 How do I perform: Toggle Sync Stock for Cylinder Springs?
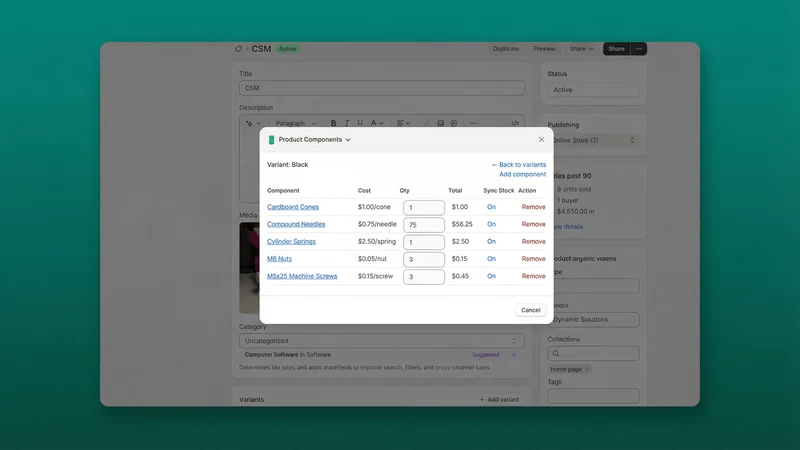pyautogui.click(x=491, y=241)
